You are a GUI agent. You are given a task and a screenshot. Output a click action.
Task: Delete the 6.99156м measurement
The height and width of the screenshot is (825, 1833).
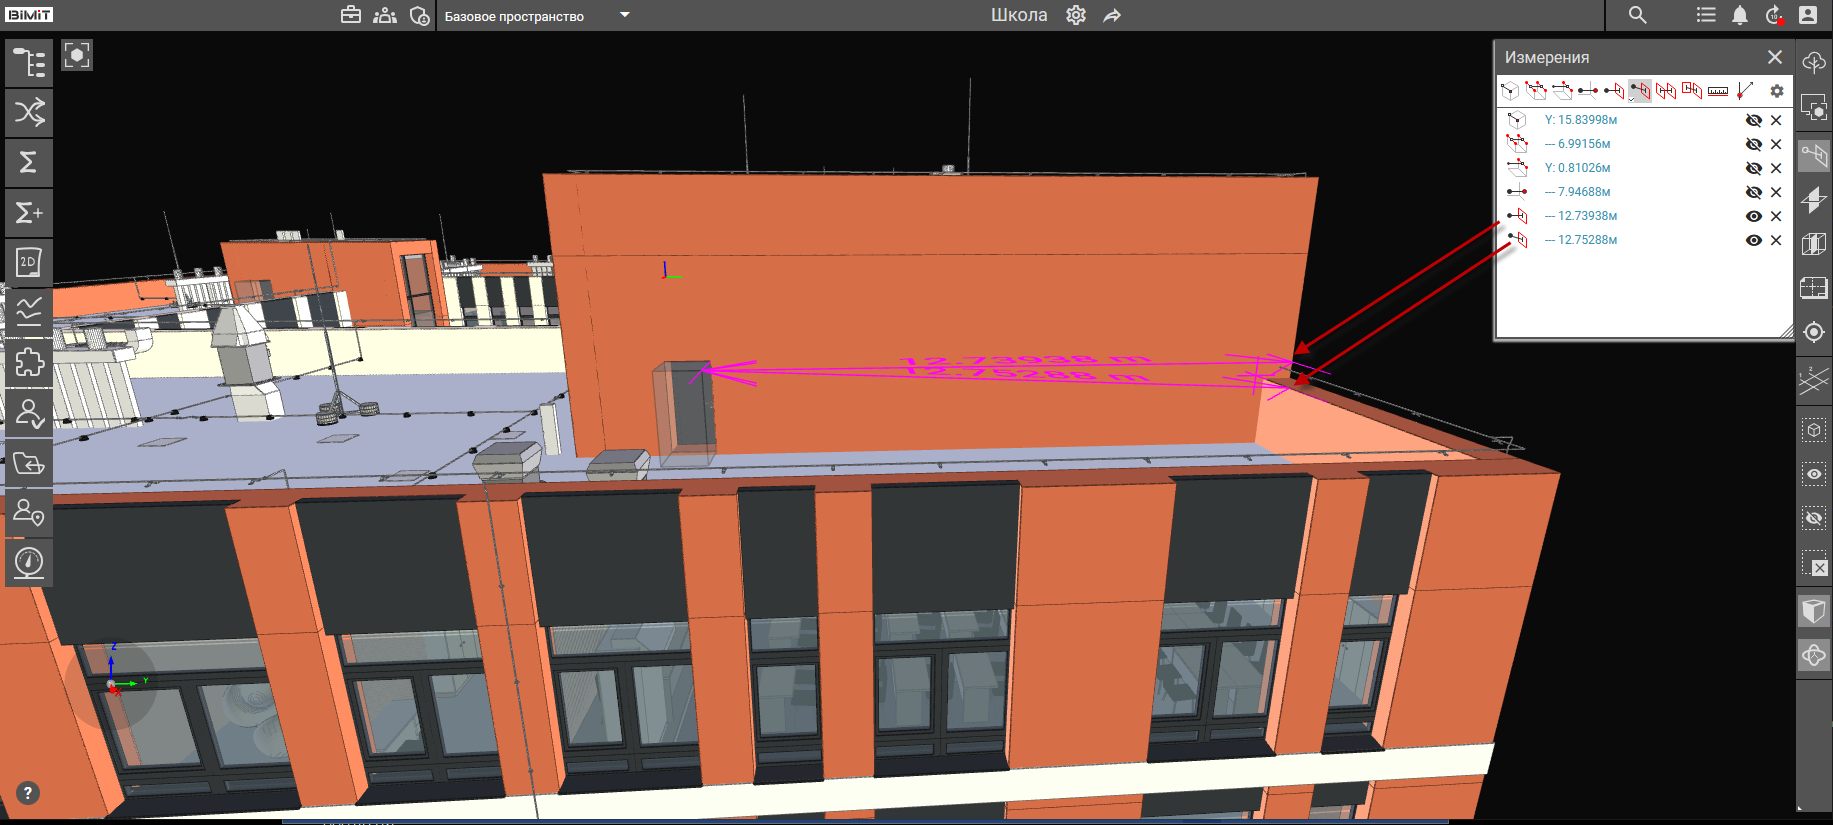[x=1776, y=144]
